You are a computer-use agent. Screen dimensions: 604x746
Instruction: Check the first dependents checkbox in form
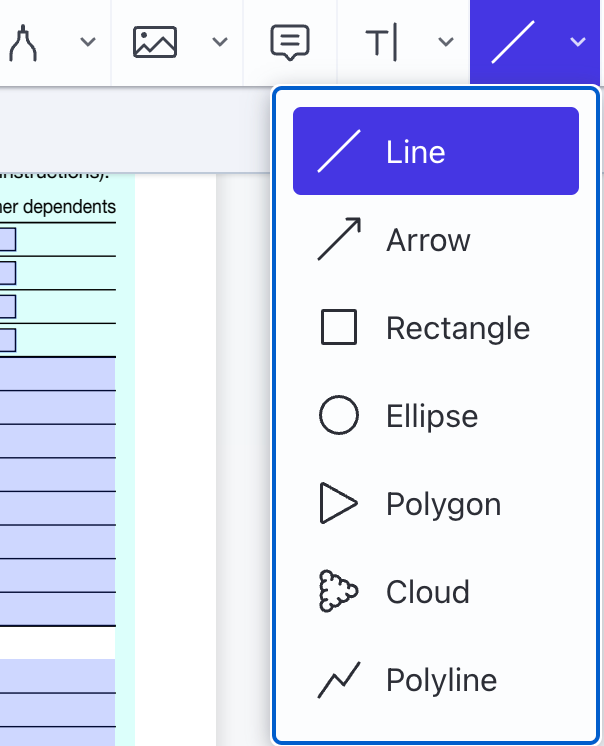tap(7, 239)
